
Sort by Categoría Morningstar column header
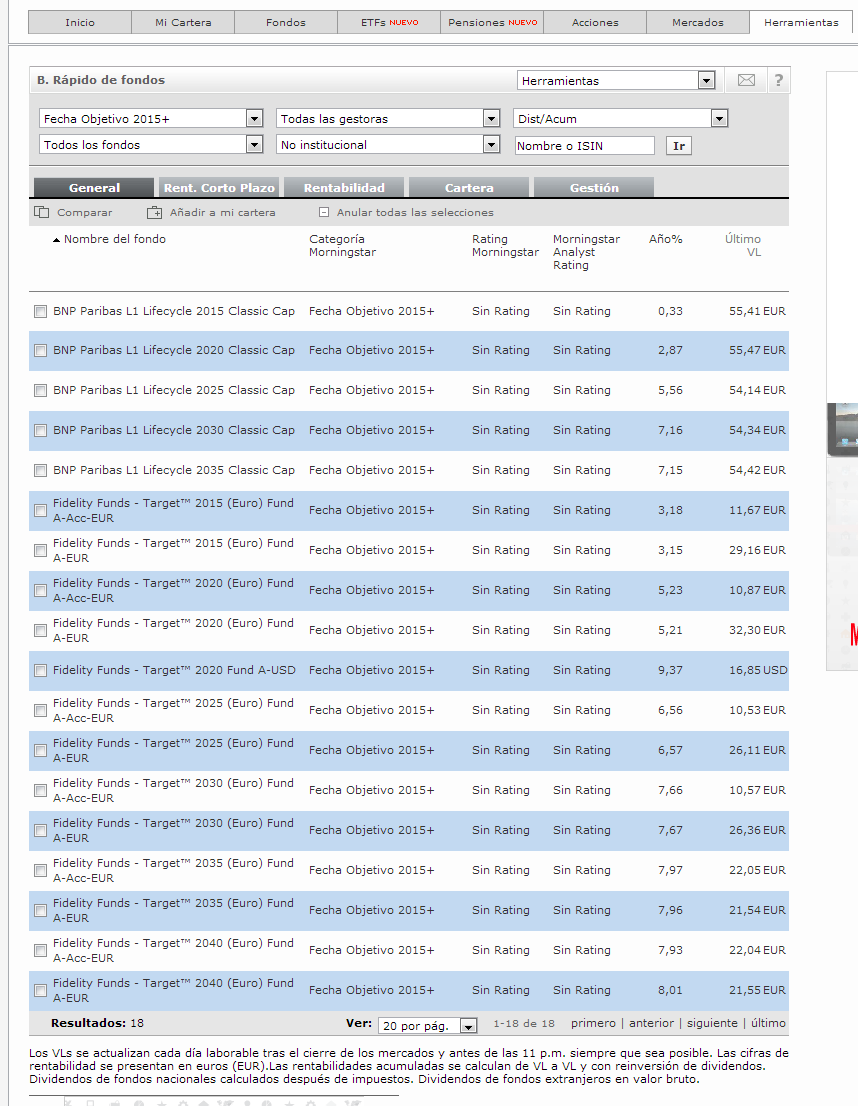[342, 245]
